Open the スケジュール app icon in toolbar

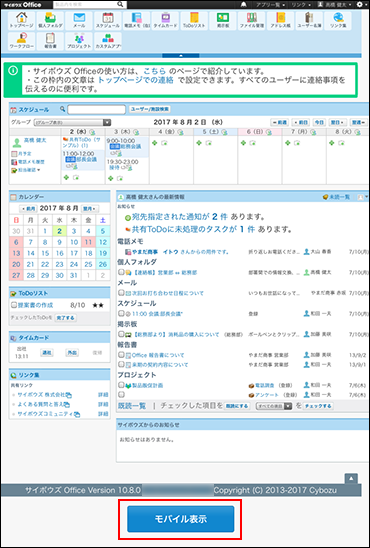point(108,21)
